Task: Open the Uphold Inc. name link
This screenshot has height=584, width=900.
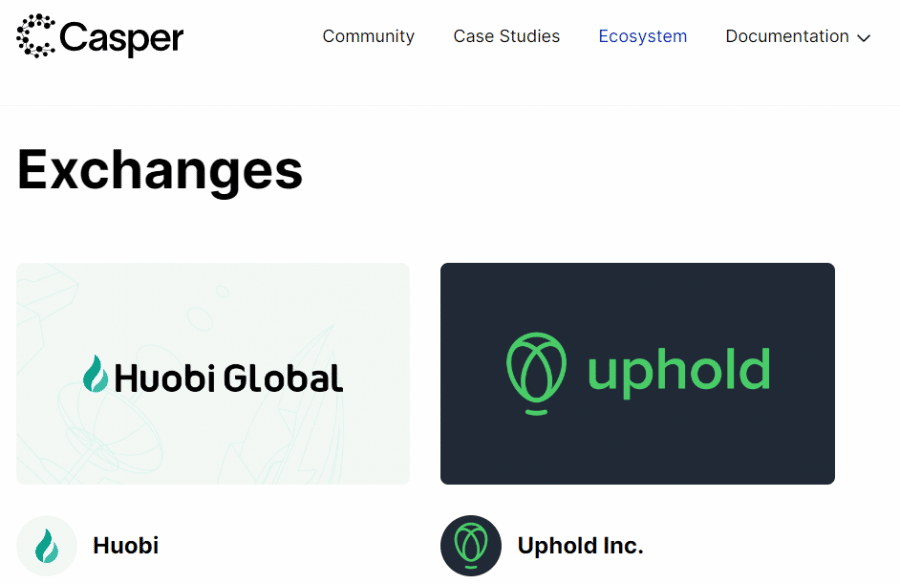Action: tap(580, 546)
